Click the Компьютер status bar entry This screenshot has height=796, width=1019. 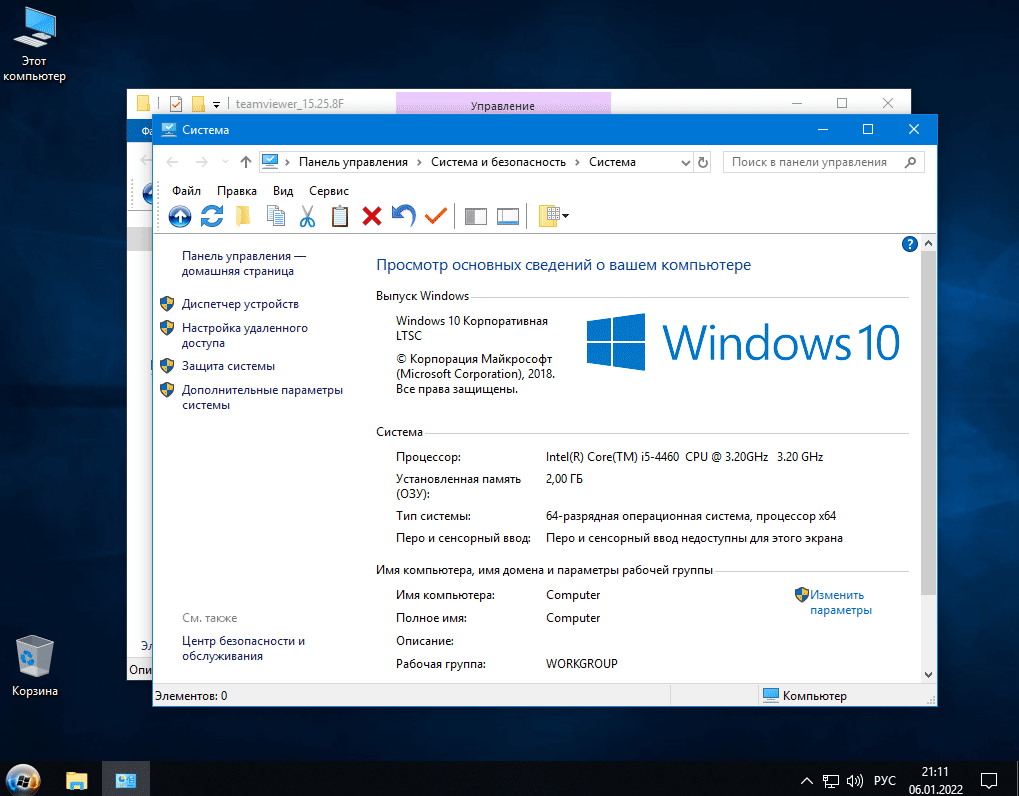[805, 696]
